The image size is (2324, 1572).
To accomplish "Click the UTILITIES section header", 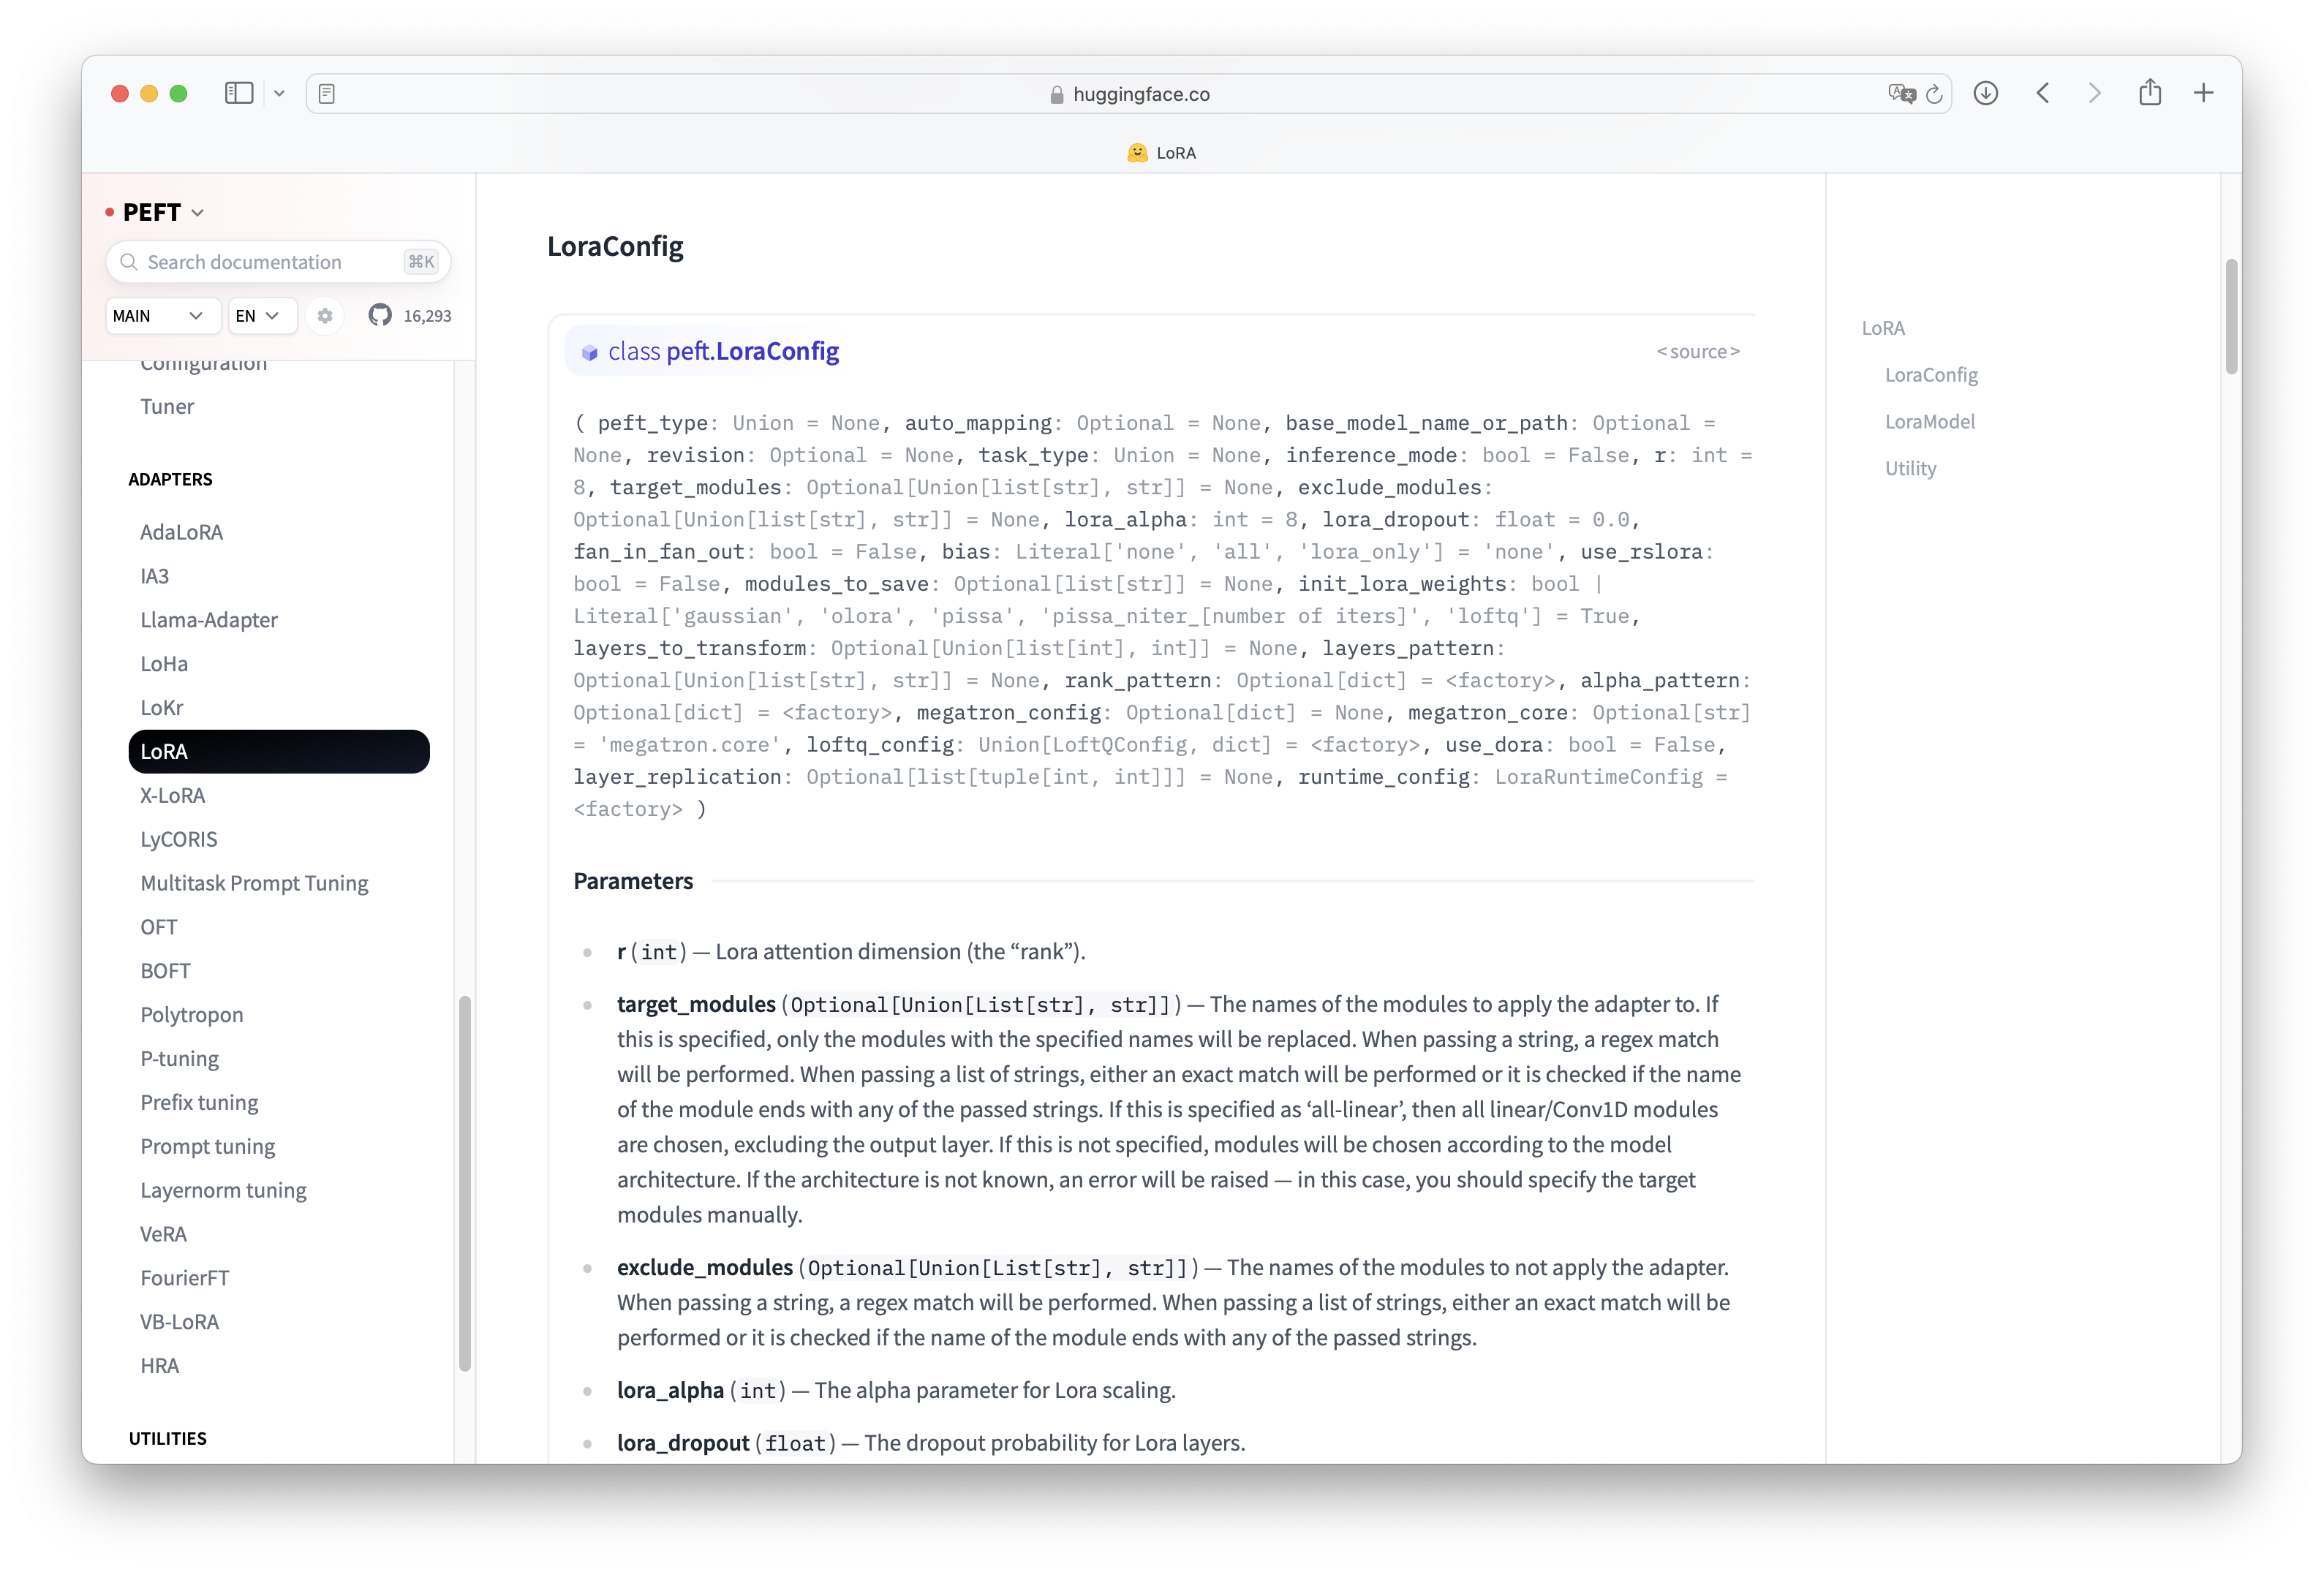I will tap(167, 1439).
